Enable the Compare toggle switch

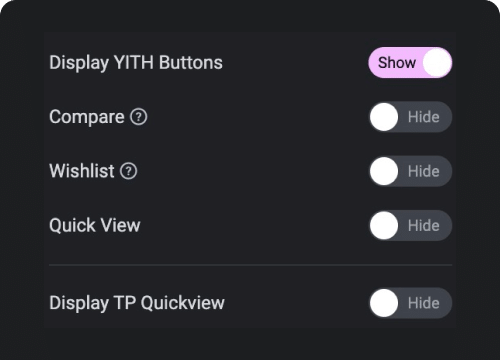pos(410,117)
